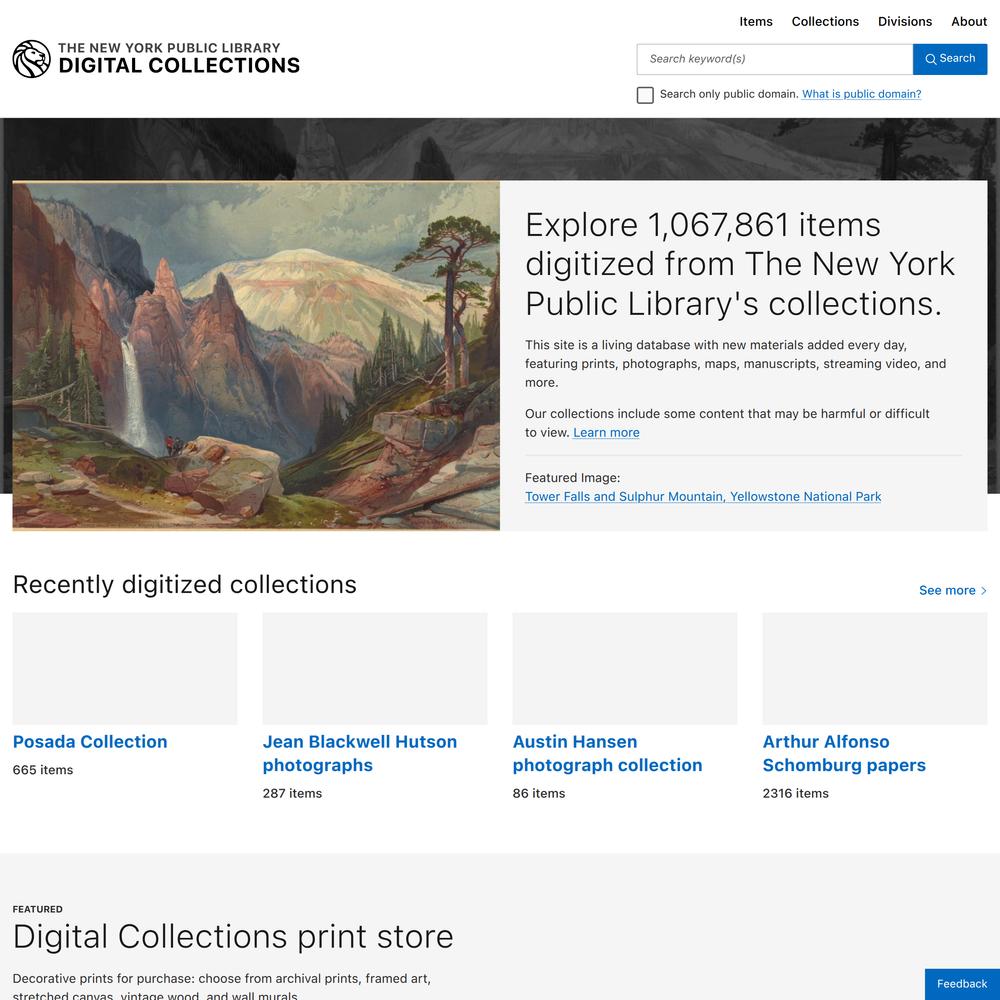Open the Collections menu item

(825, 22)
